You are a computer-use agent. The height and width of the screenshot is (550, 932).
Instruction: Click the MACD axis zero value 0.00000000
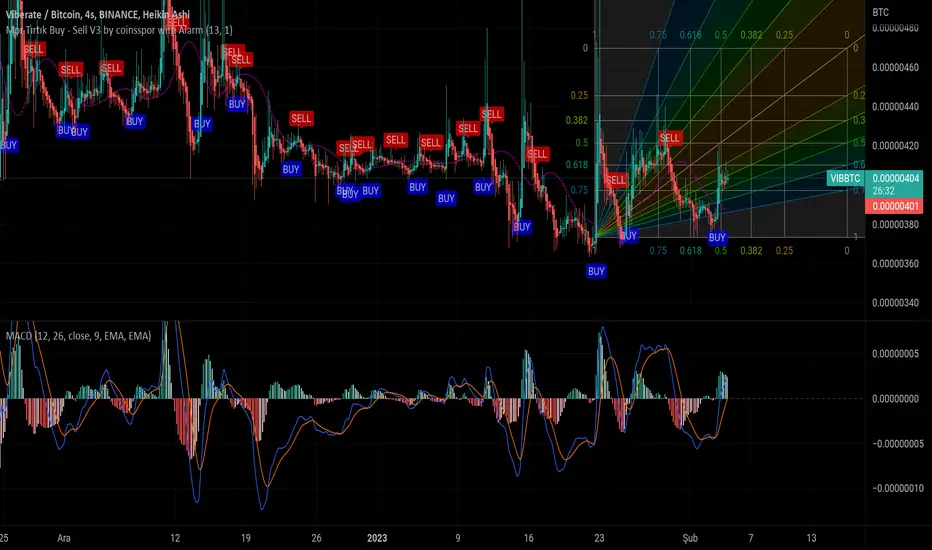(x=895, y=399)
